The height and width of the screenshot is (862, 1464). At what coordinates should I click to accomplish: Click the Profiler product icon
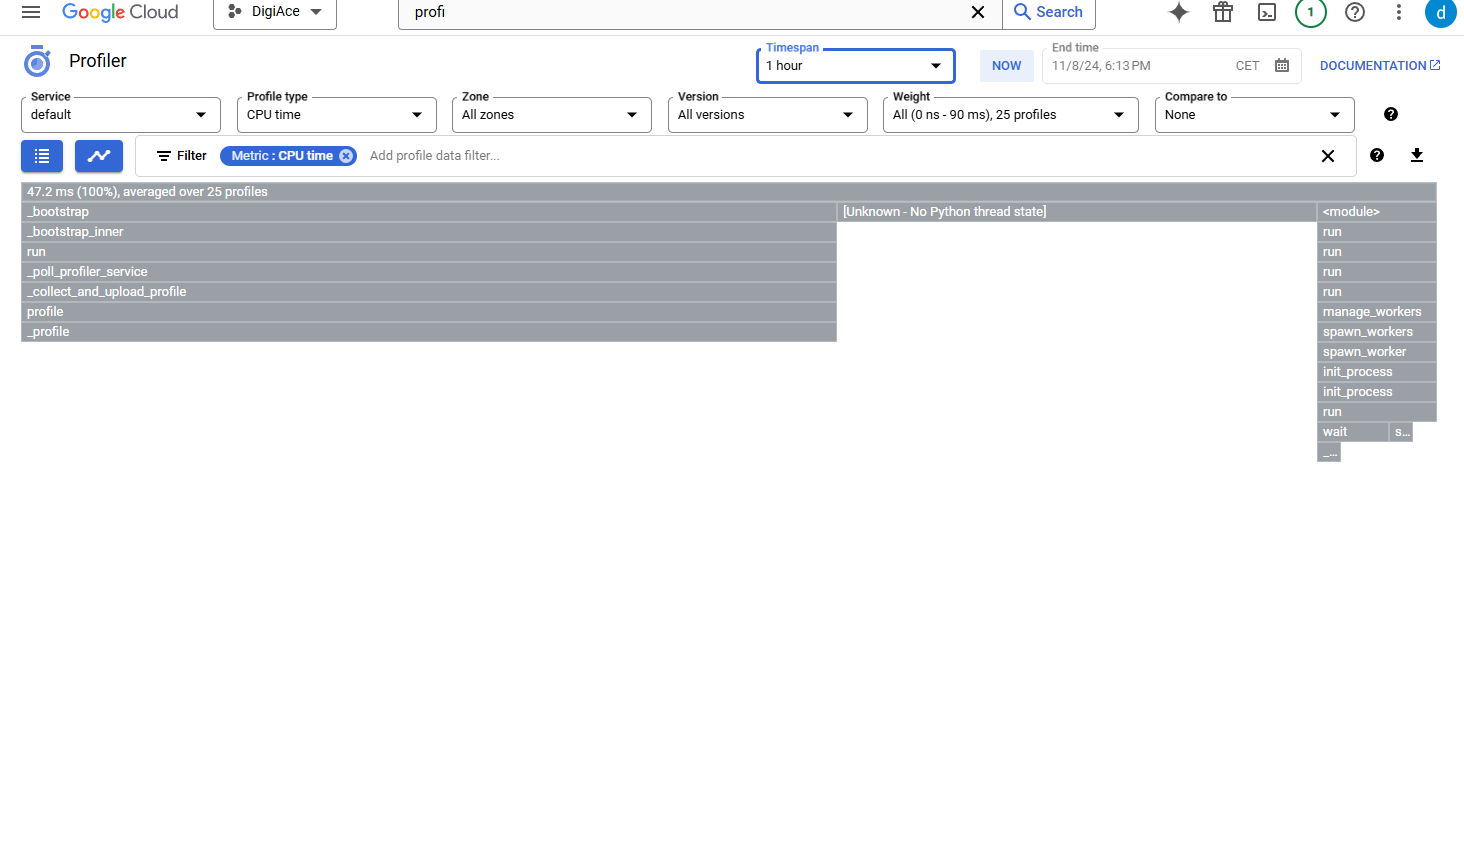click(x=37, y=61)
